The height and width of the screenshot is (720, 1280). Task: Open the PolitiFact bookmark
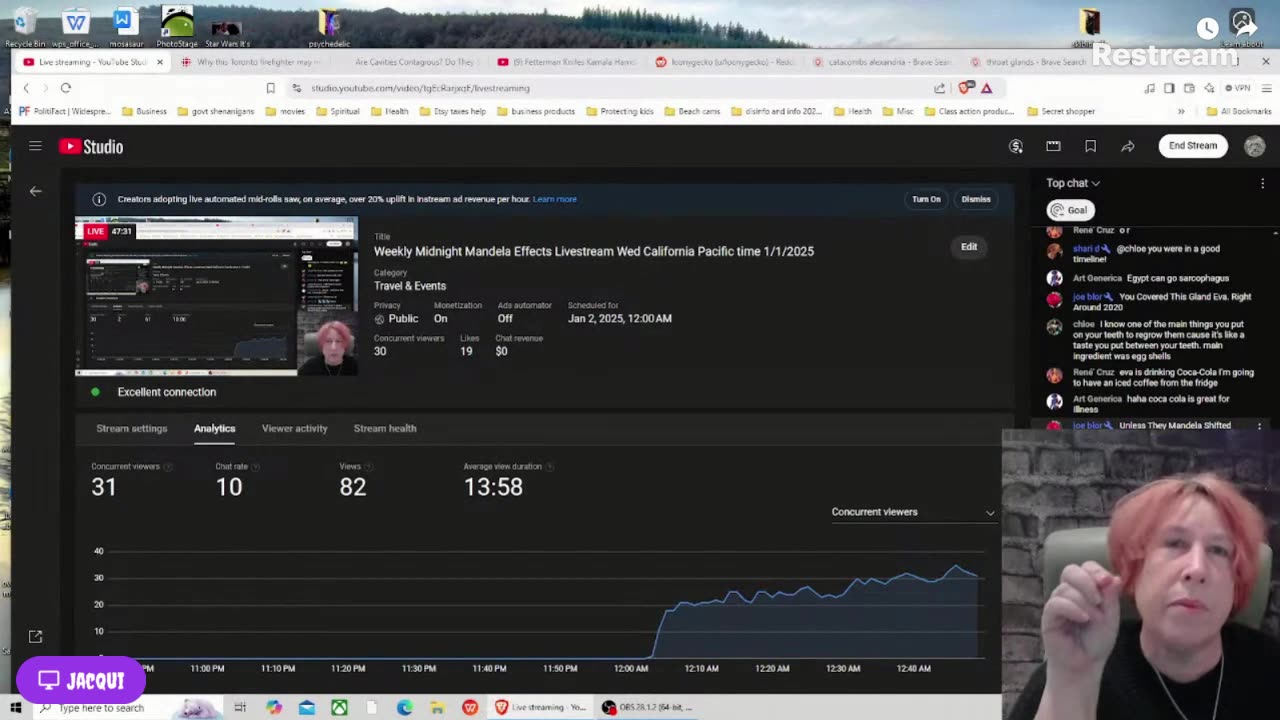65,112
